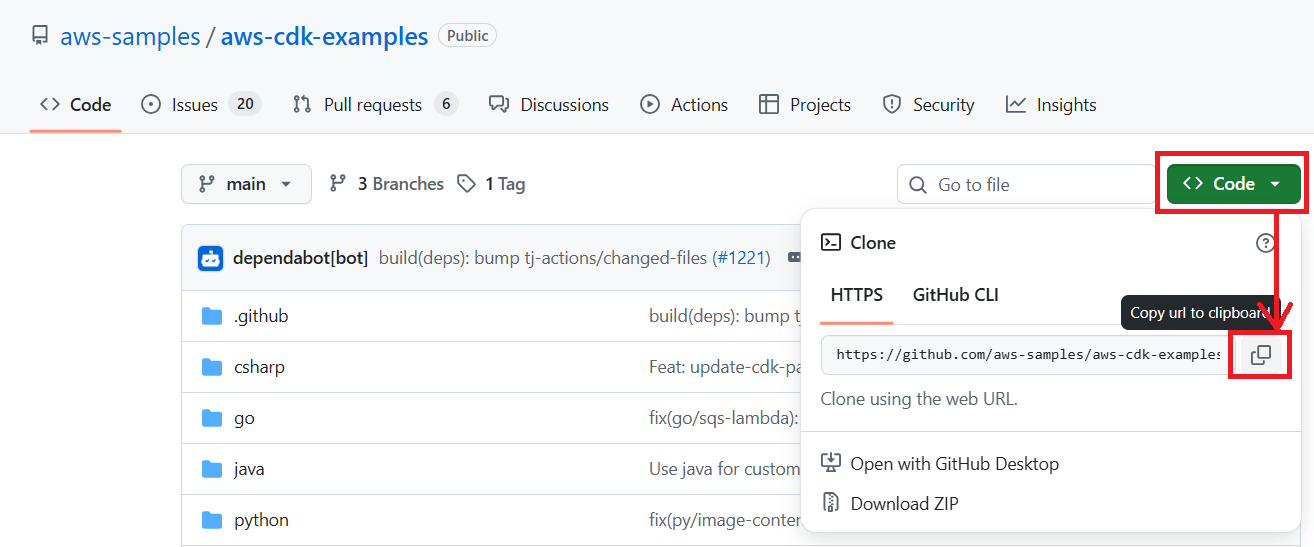This screenshot has height=547, width=1314.
Task: Click the dependabot avatar icon
Action: [x=210, y=258]
